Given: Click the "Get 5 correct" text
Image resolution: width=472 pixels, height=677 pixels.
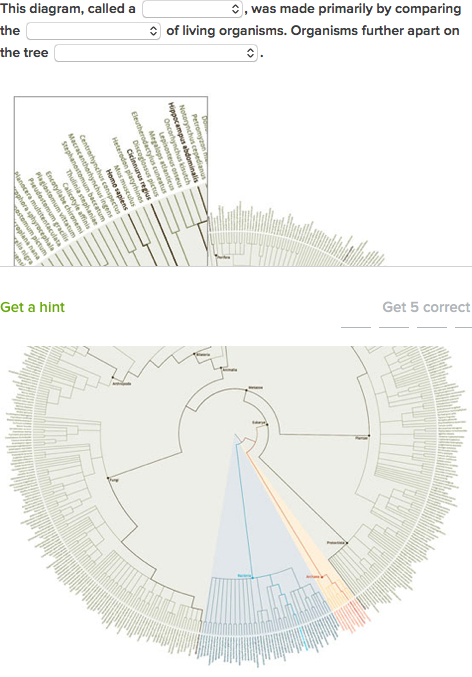Looking at the screenshot, I should (x=426, y=307).
